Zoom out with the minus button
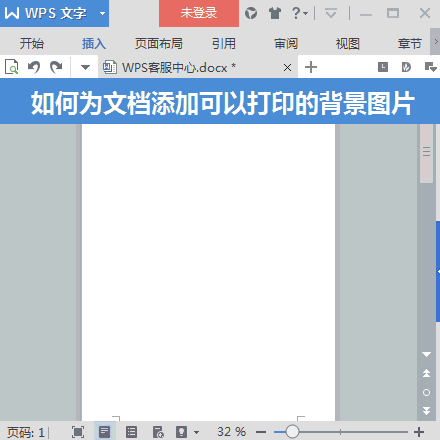440x440 pixels. point(261,432)
